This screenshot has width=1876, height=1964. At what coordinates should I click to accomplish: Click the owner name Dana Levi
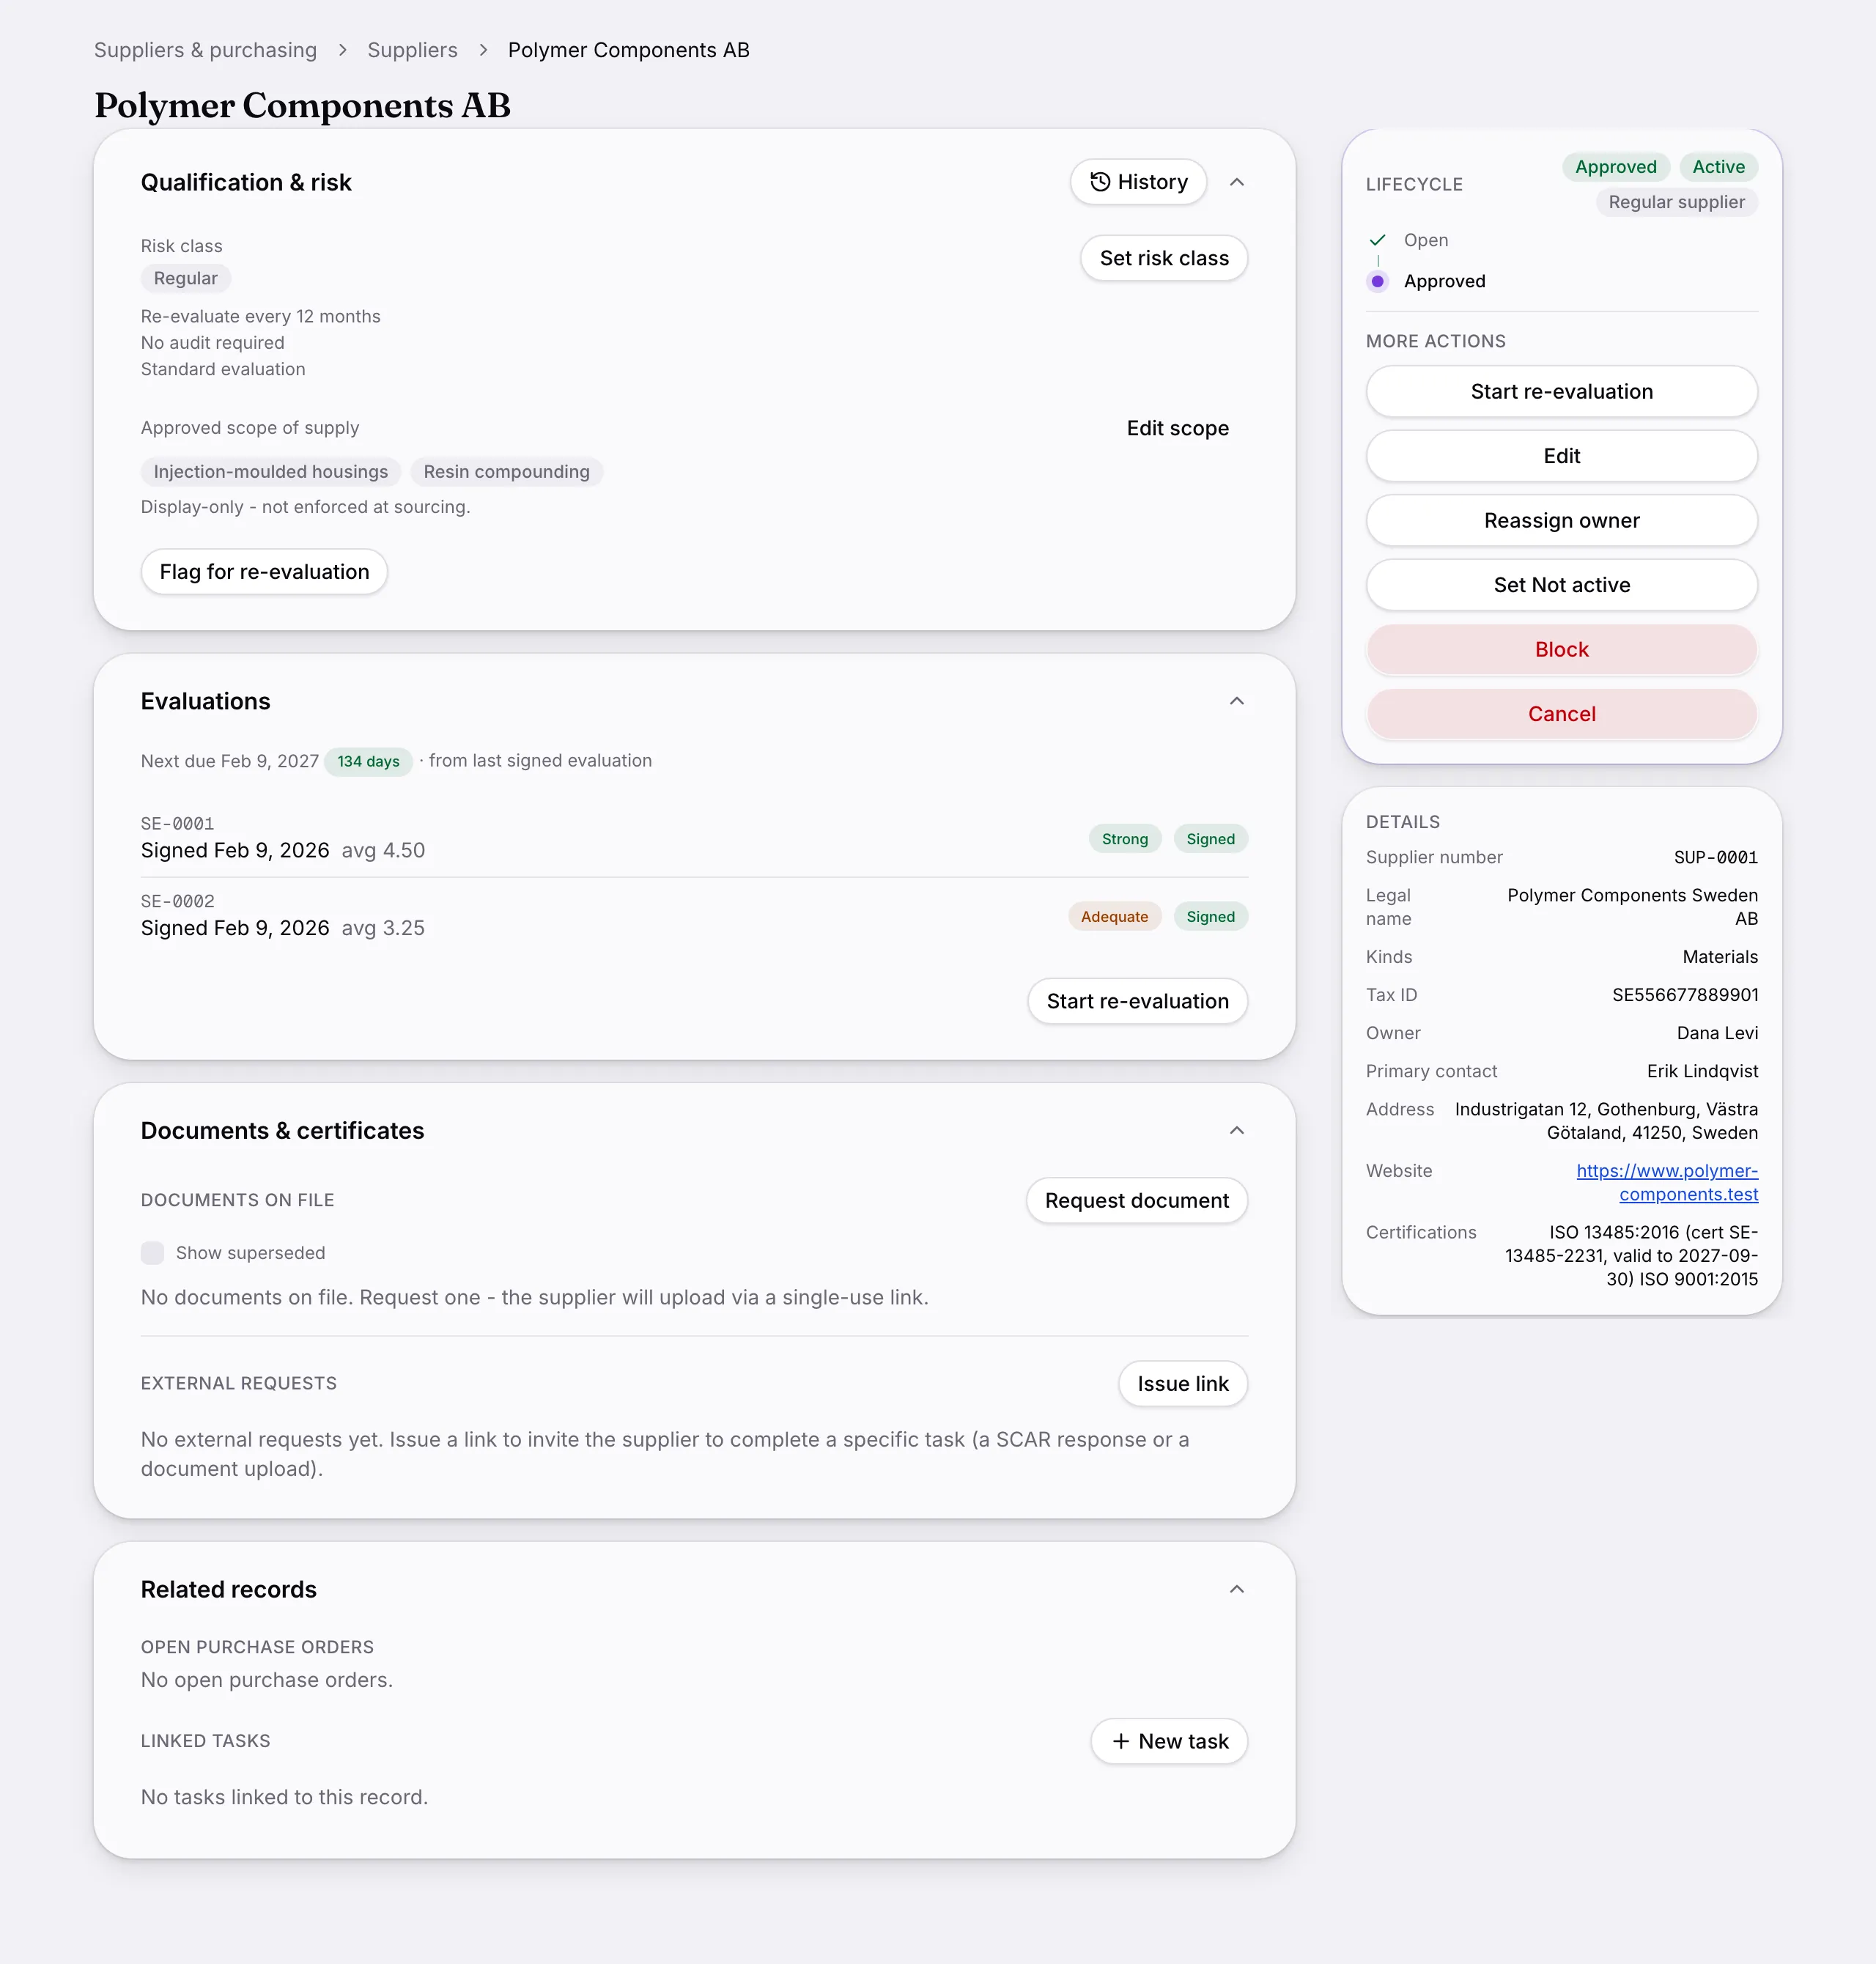(1717, 1033)
